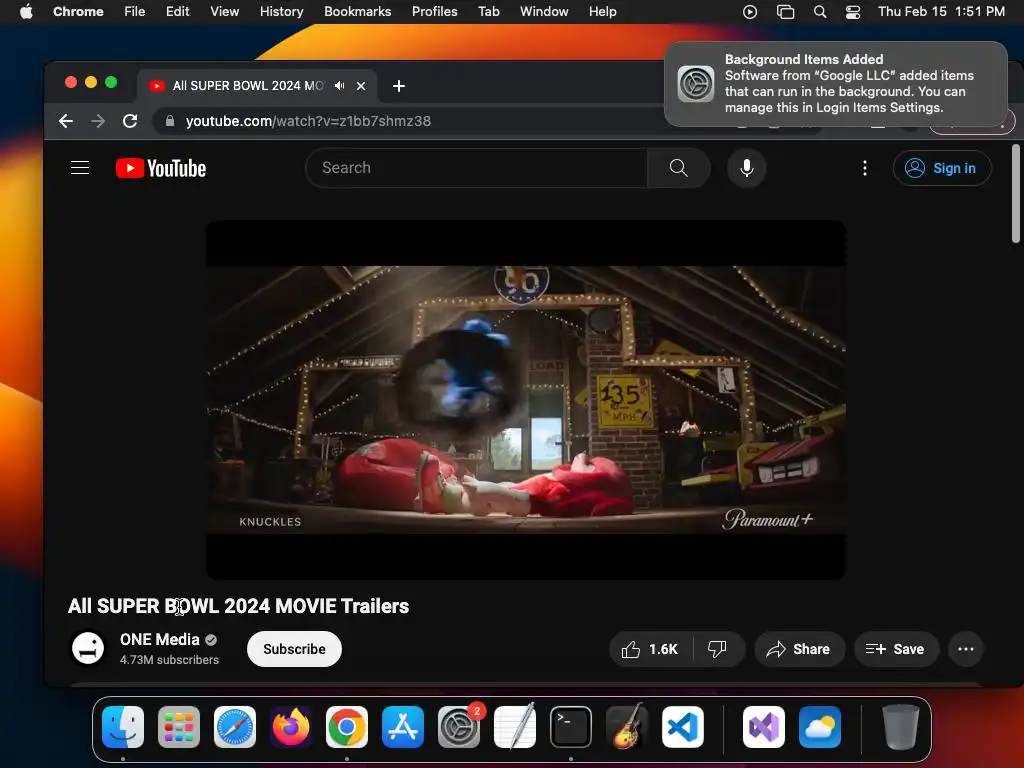
Task: Open the YouTube hamburger guide menu
Action: 80,168
